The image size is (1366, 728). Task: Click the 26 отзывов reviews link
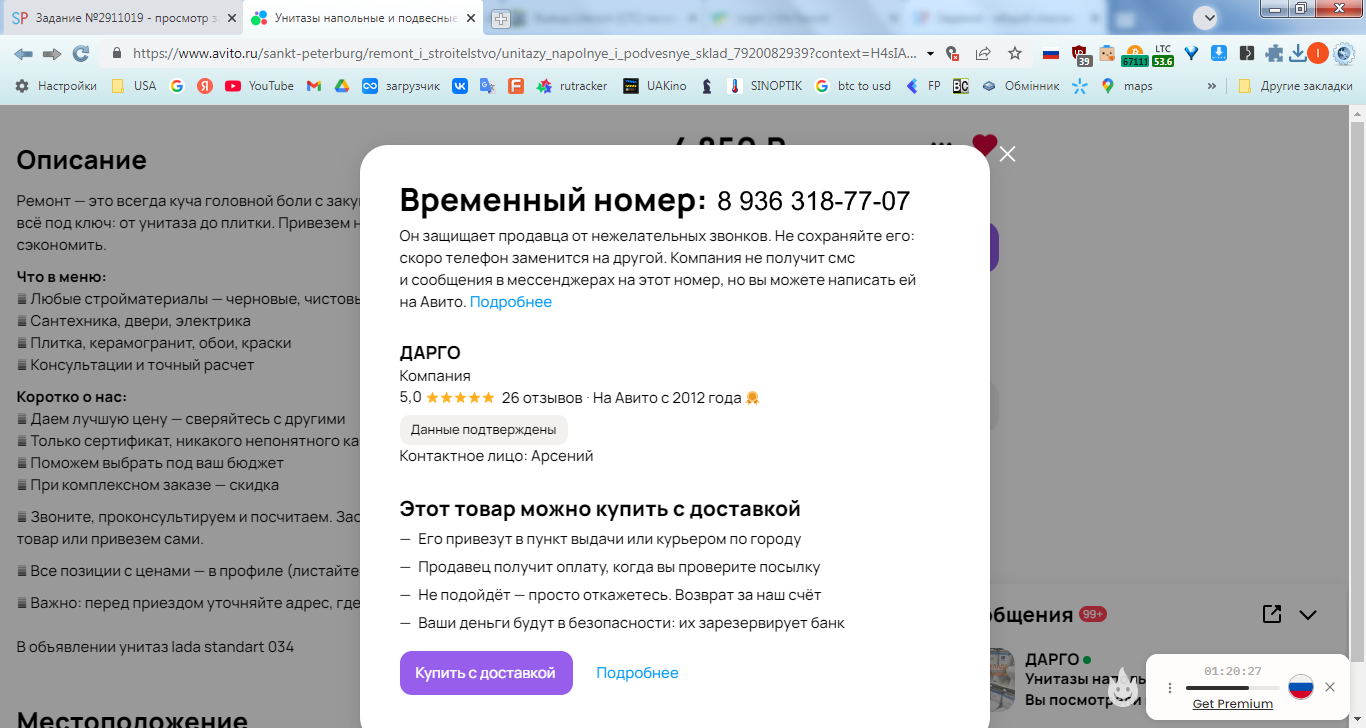click(542, 397)
